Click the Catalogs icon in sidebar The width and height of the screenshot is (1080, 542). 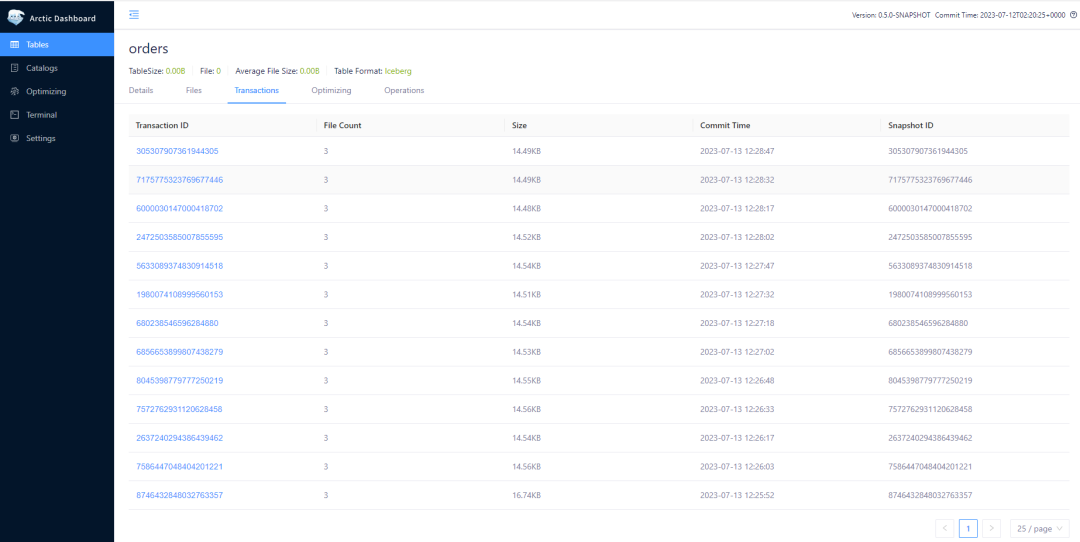coord(14,68)
